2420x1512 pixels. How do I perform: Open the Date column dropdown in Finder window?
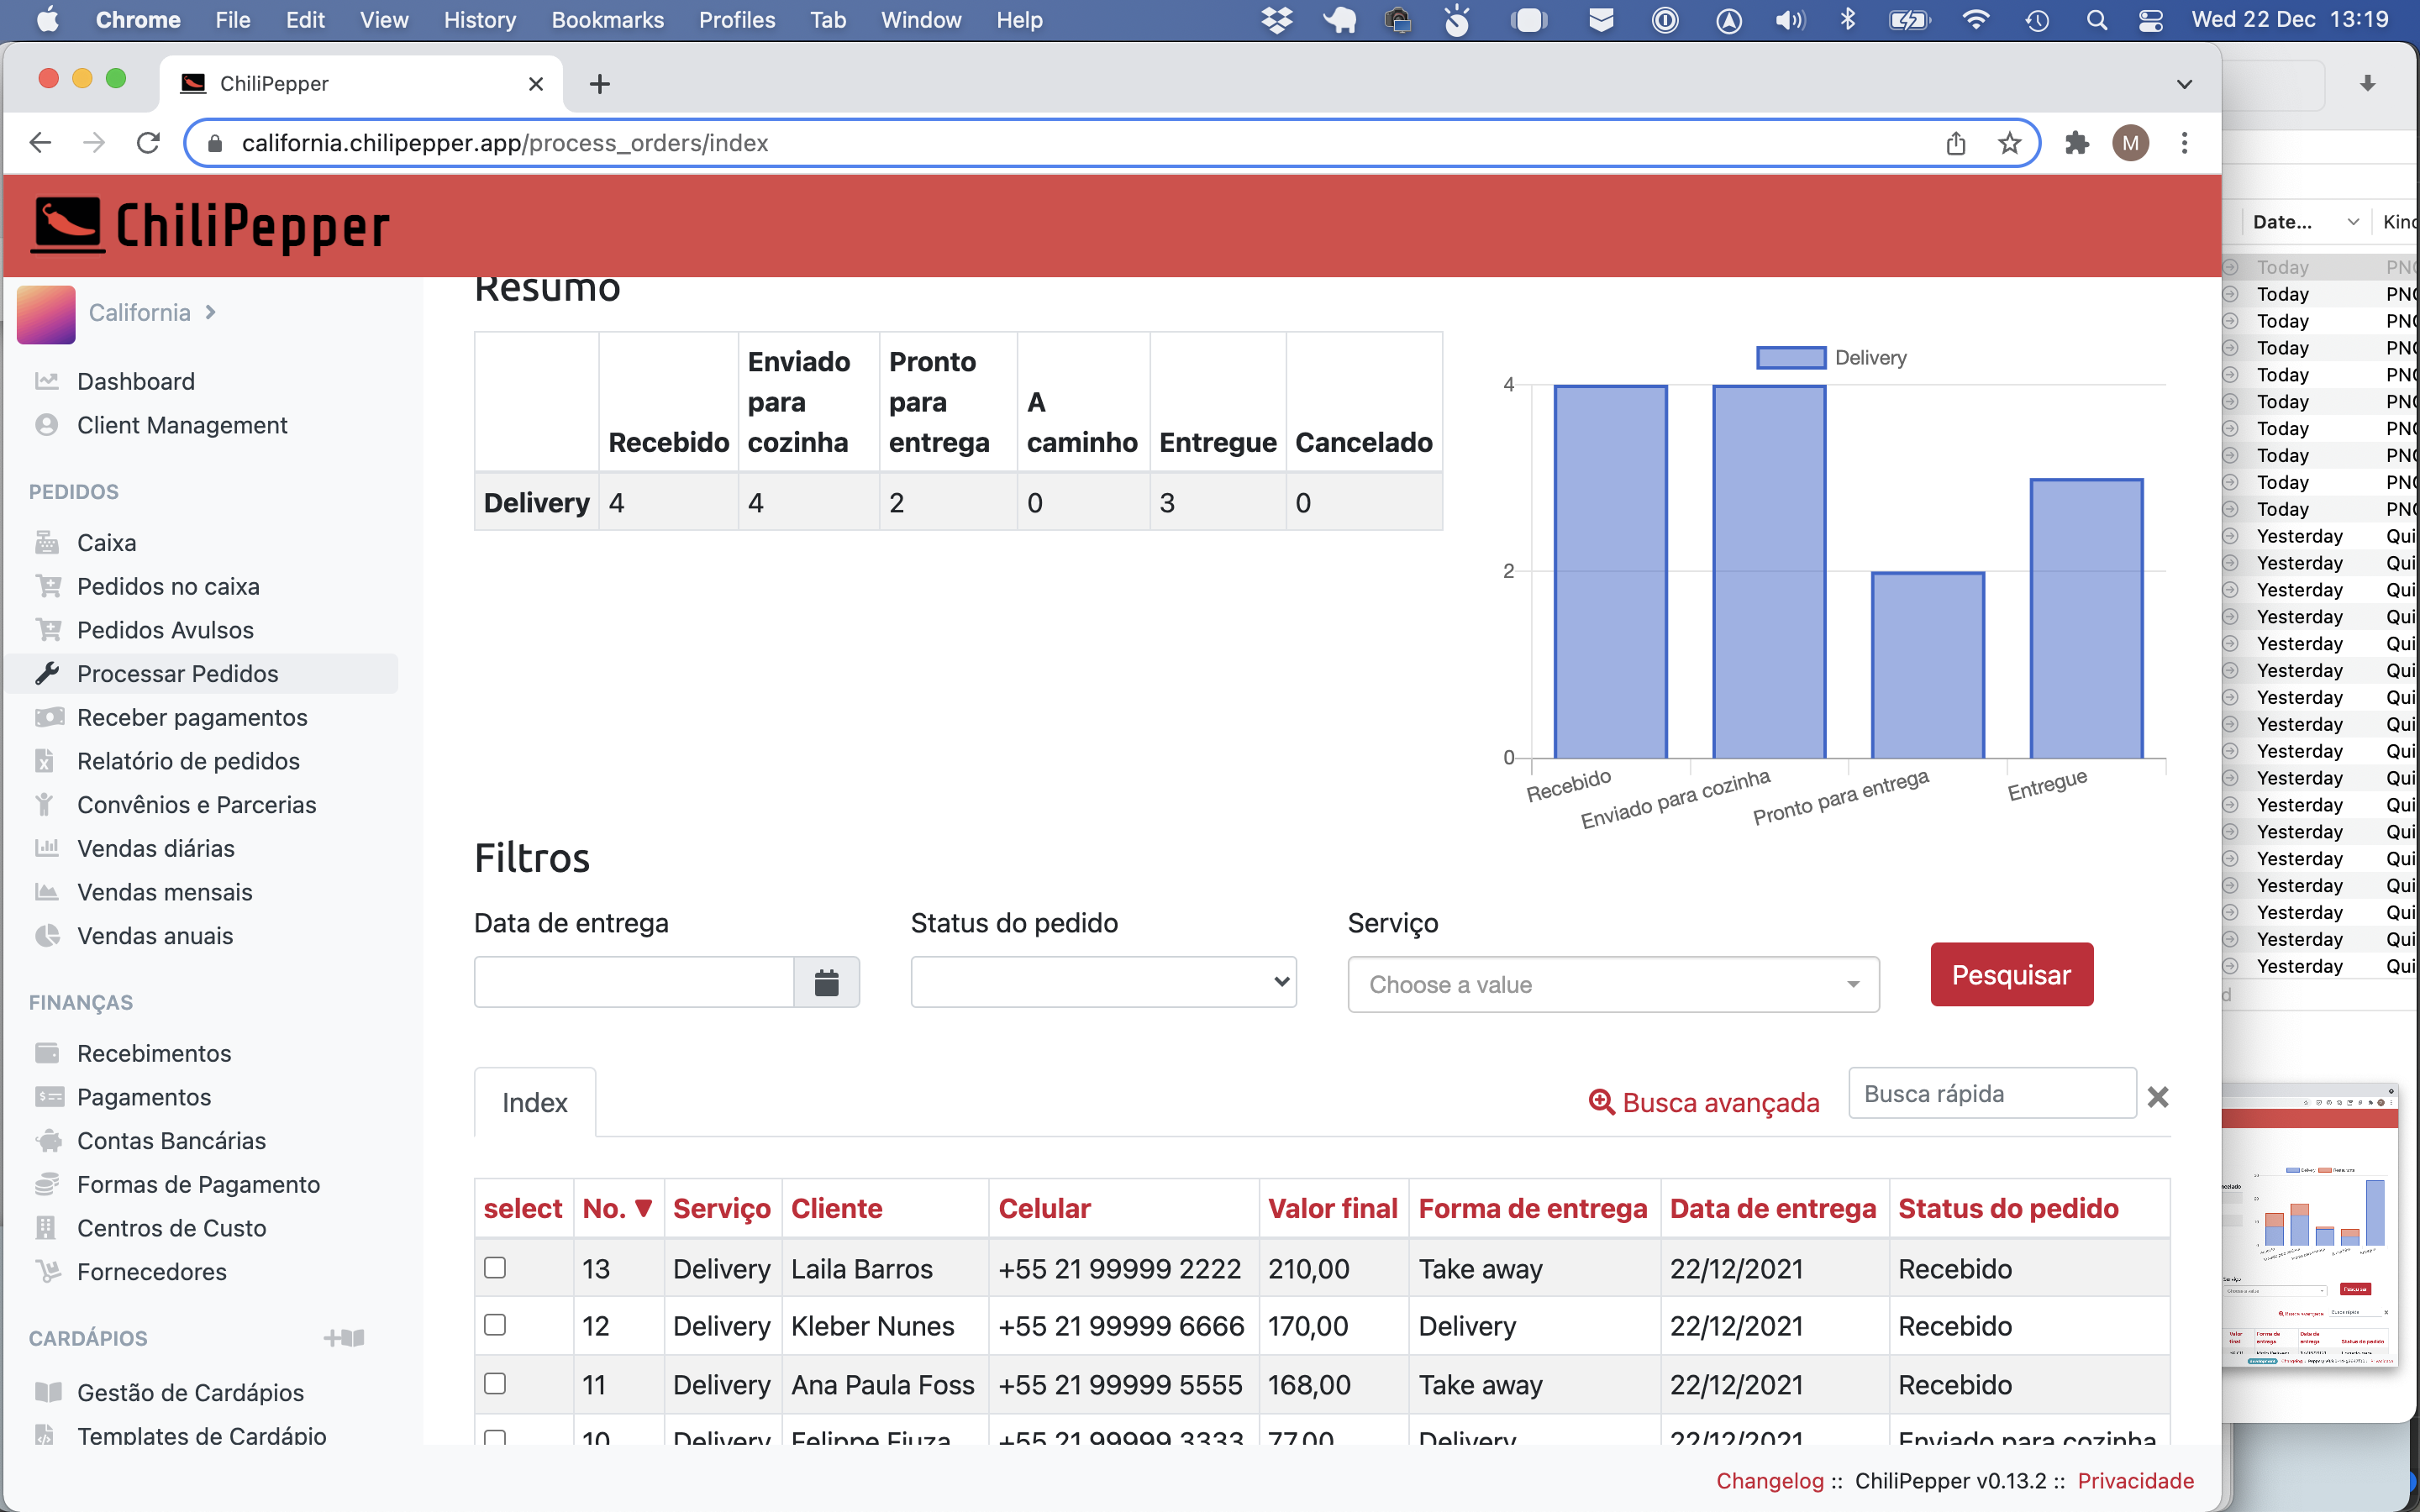tap(2354, 222)
